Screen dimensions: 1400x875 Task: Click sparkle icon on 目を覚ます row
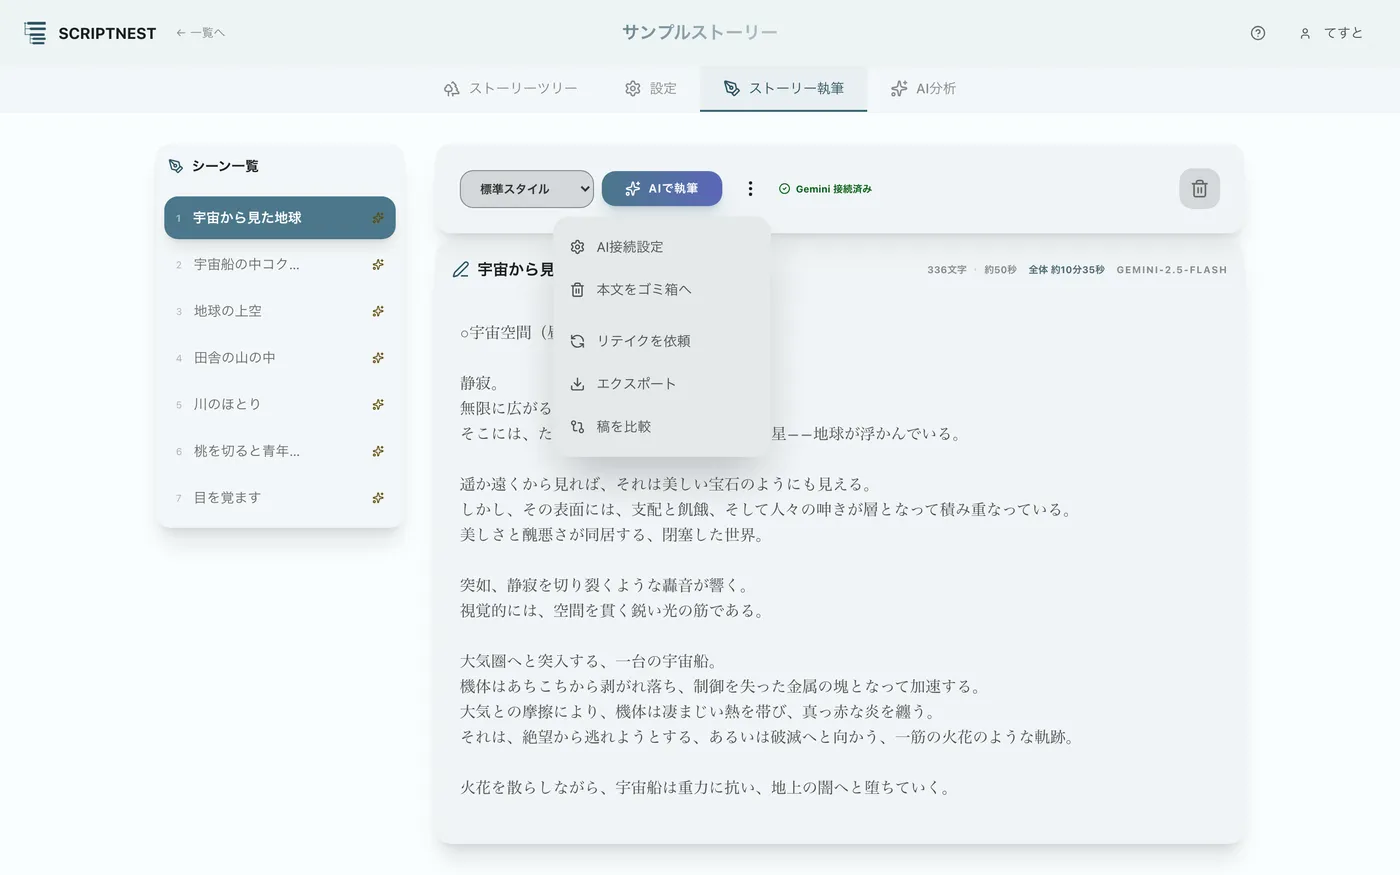[x=378, y=498]
